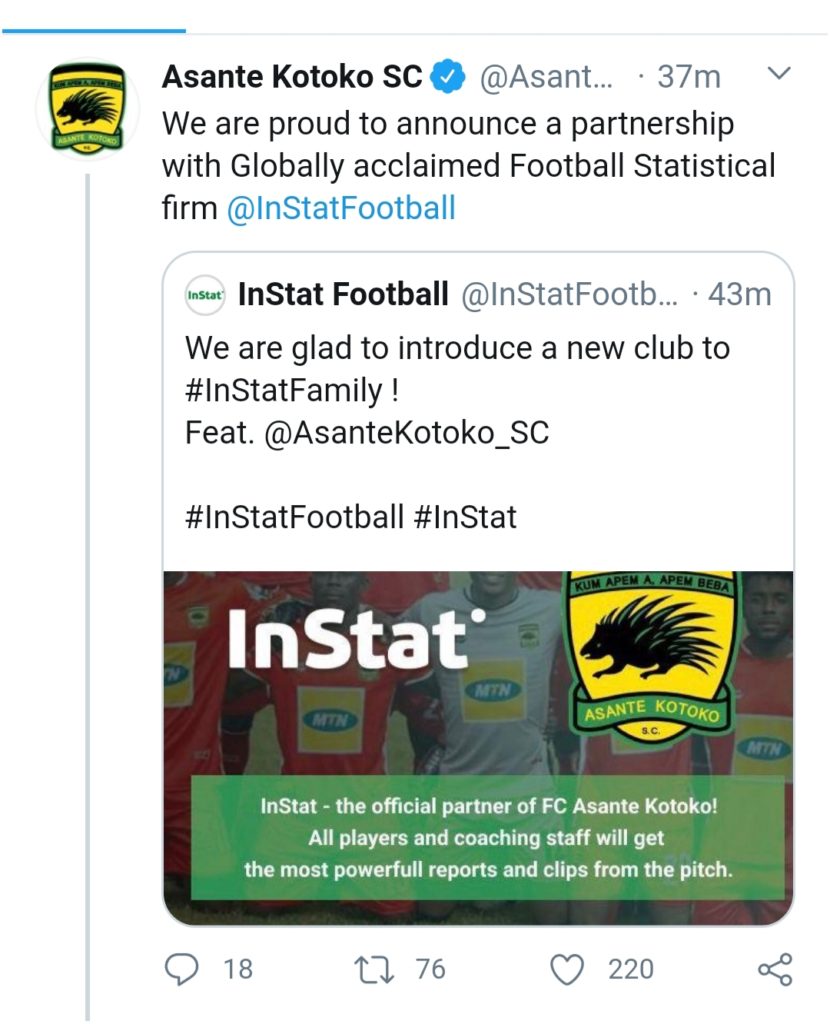Like the tweet with heart icon

pyautogui.click(x=568, y=969)
